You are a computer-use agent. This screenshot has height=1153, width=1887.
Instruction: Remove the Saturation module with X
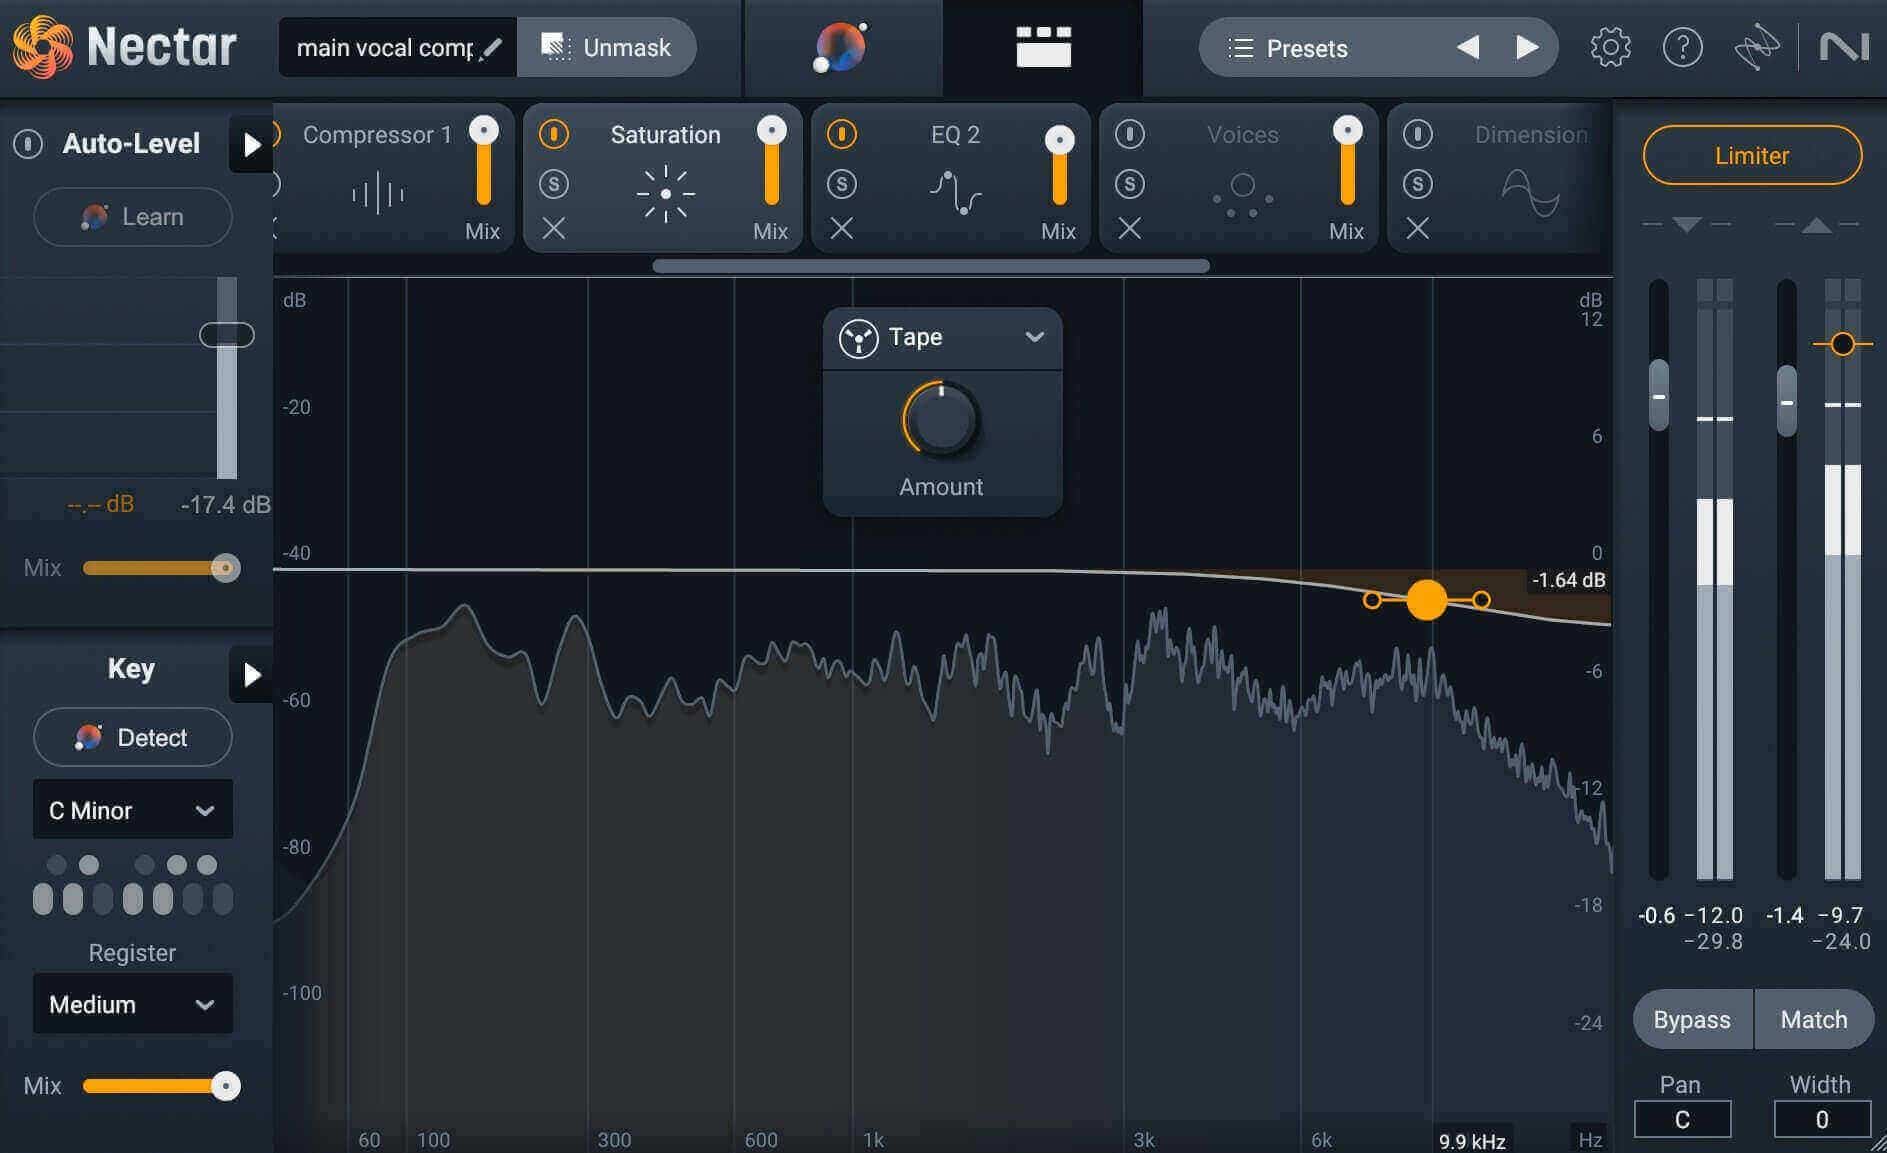tap(554, 229)
